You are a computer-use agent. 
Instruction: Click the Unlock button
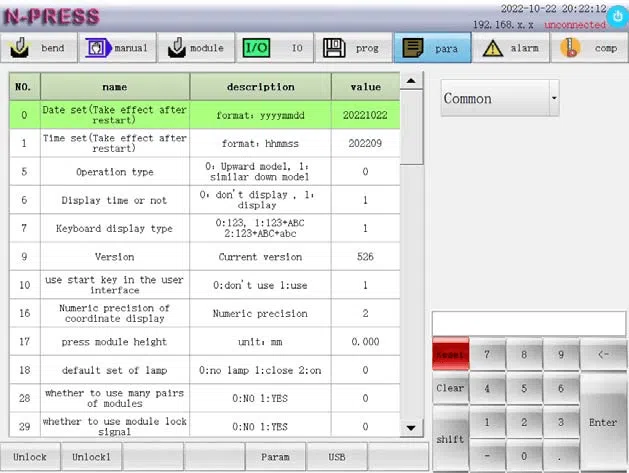[x=30, y=457]
